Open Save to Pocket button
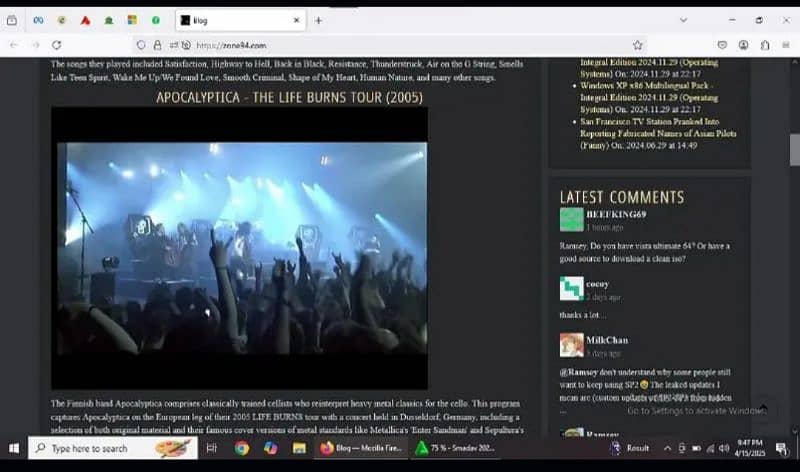The height and width of the screenshot is (472, 800). [722, 45]
